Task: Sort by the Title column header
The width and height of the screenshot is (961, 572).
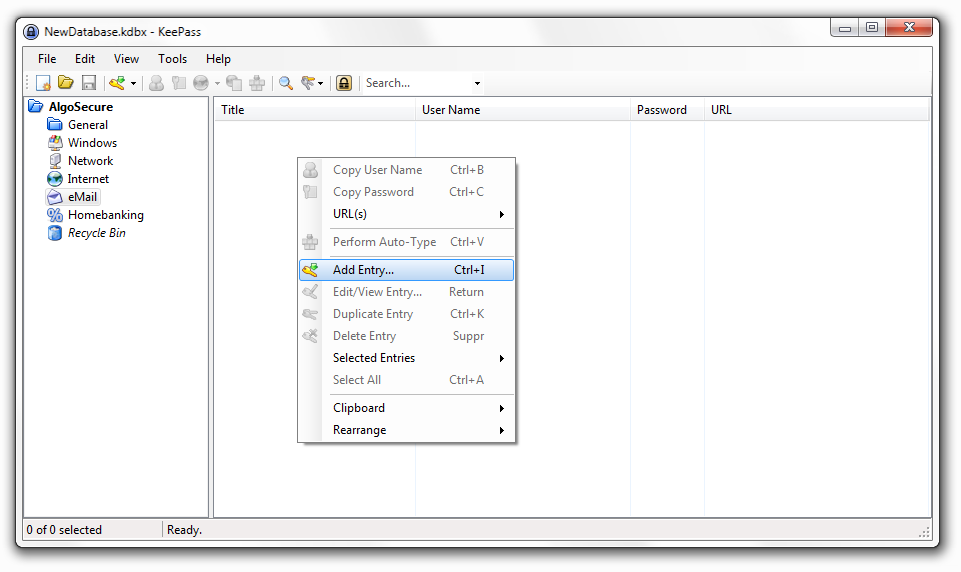Action: 315,110
